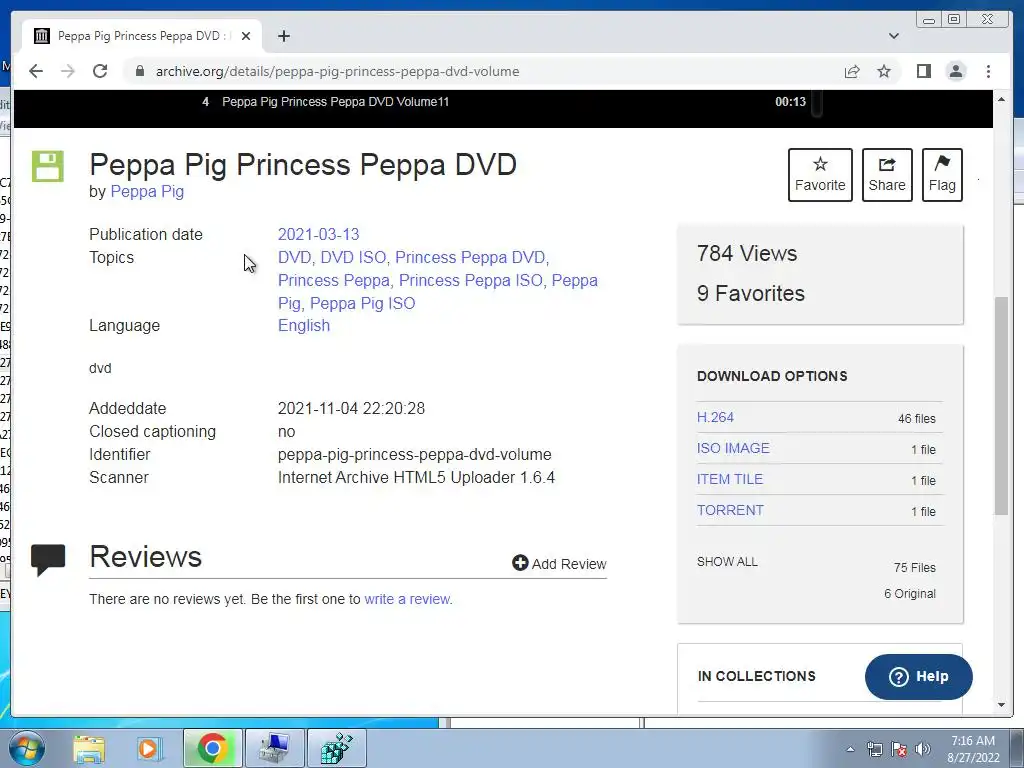
Task: Open the Chrome profile avatar
Action: [956, 71]
